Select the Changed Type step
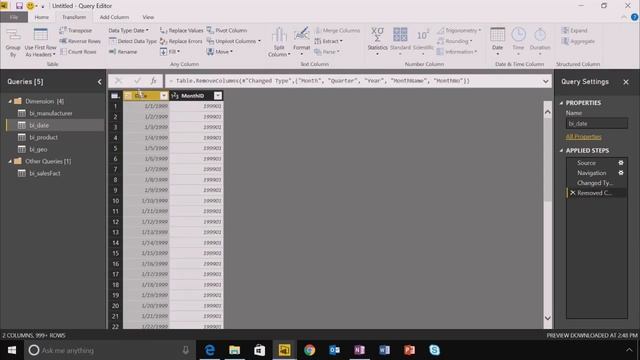This screenshot has width=640, height=360. (x=596, y=183)
